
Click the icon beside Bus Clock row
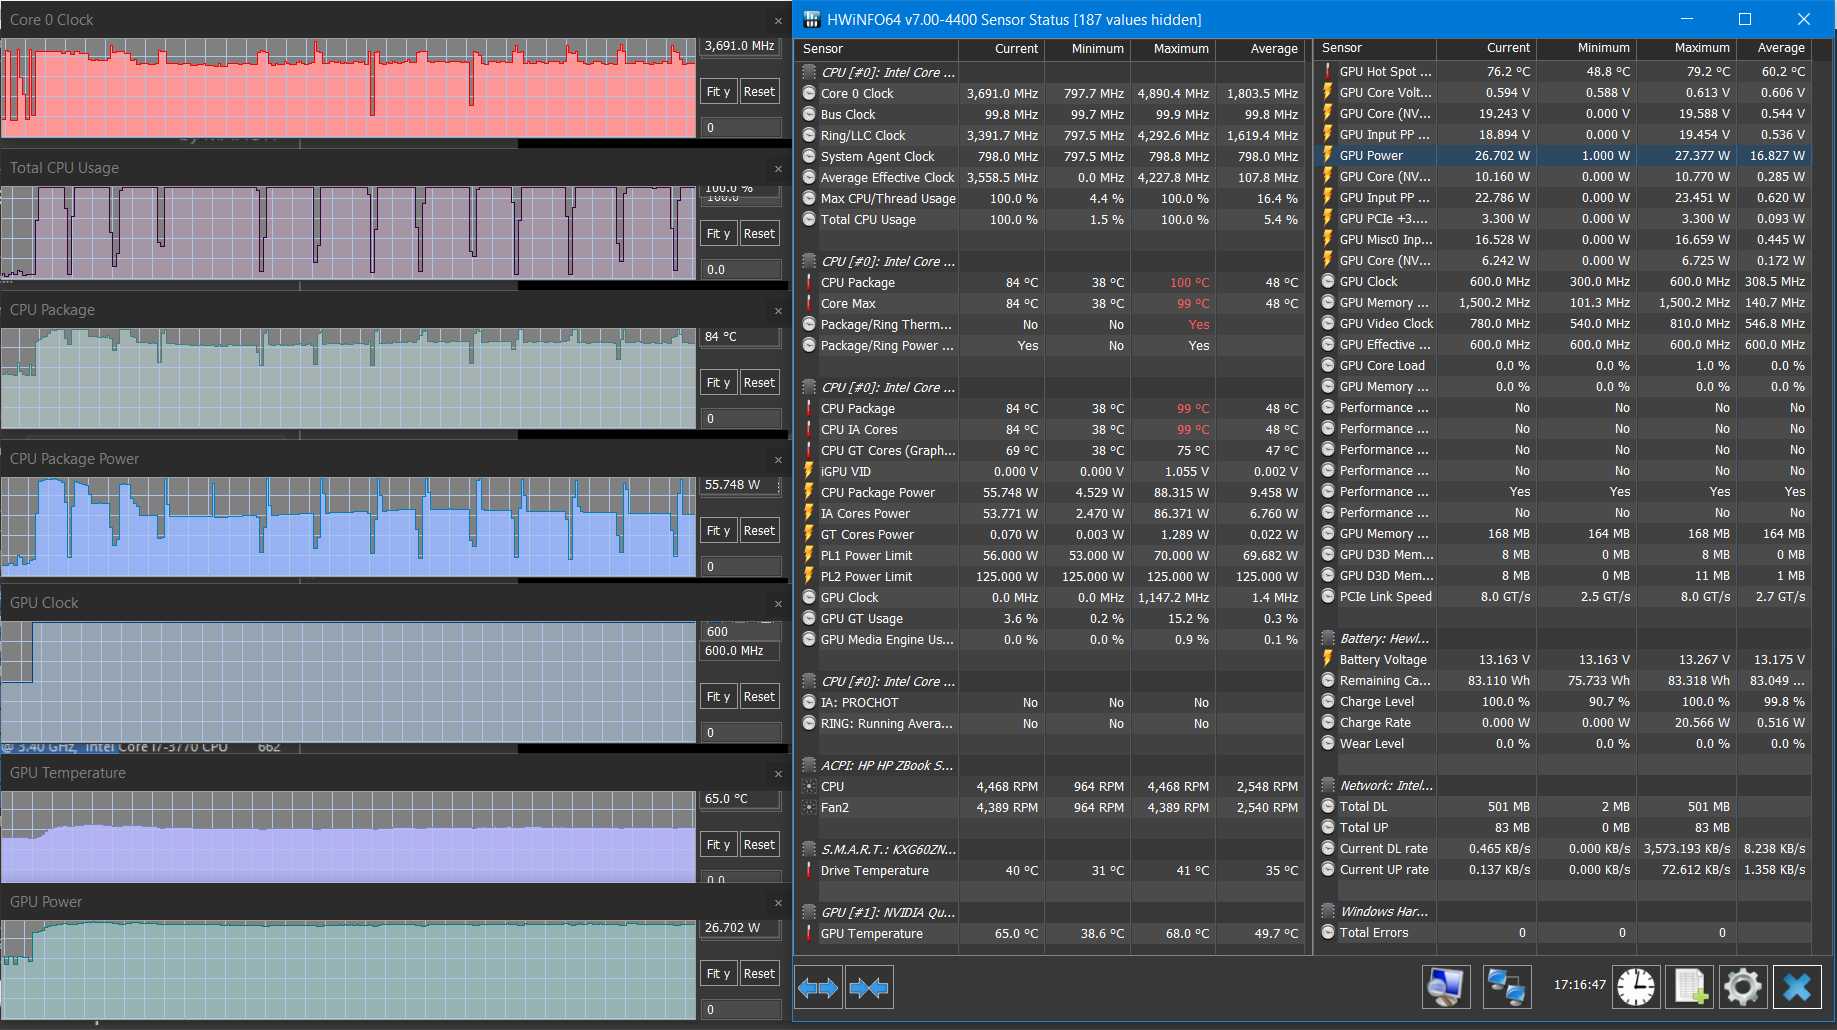[809, 114]
